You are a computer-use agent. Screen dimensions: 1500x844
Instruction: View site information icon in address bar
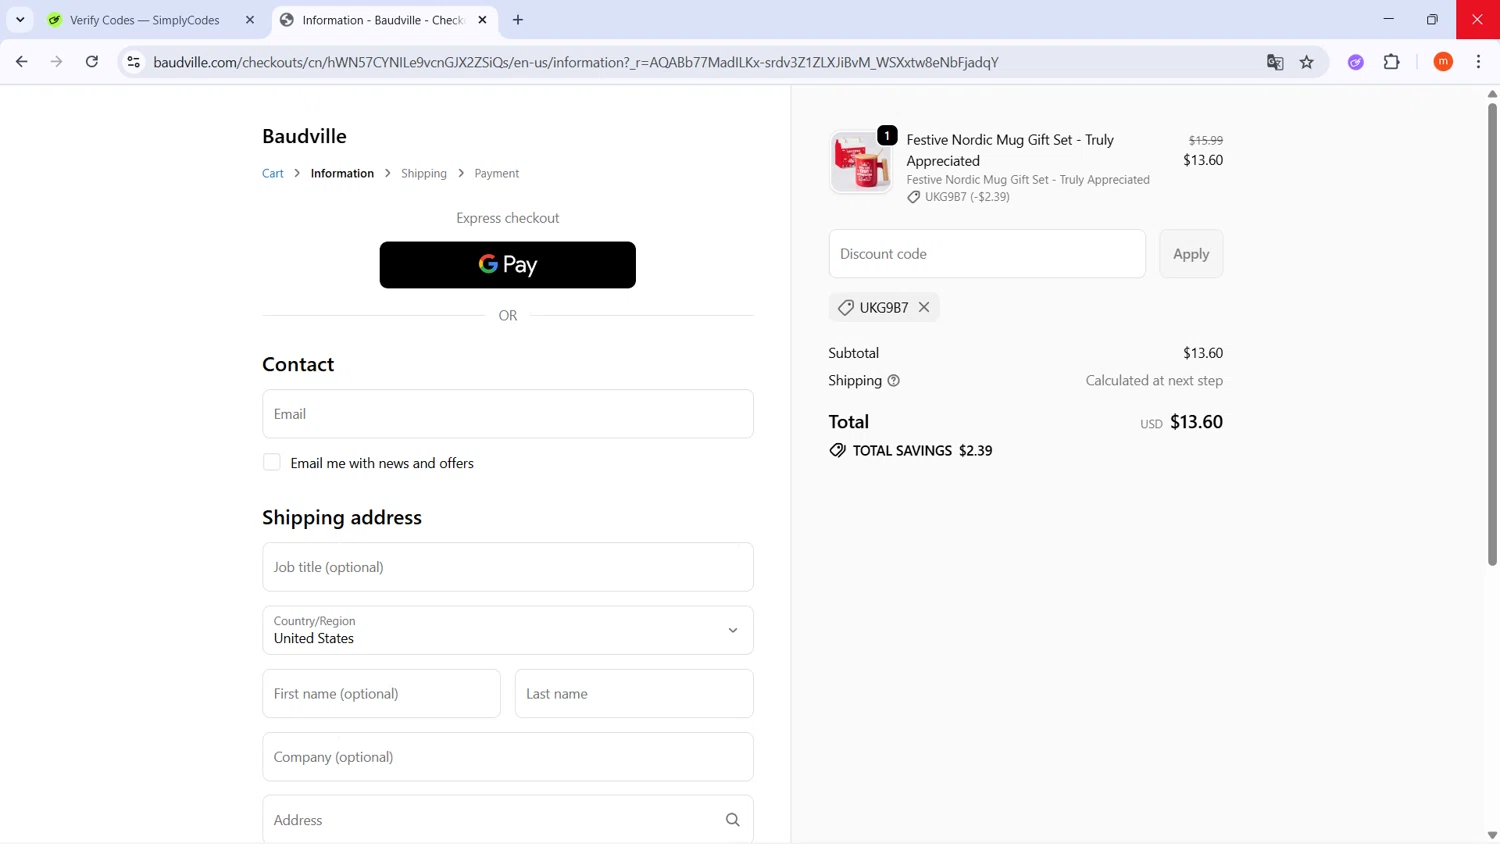tap(133, 62)
